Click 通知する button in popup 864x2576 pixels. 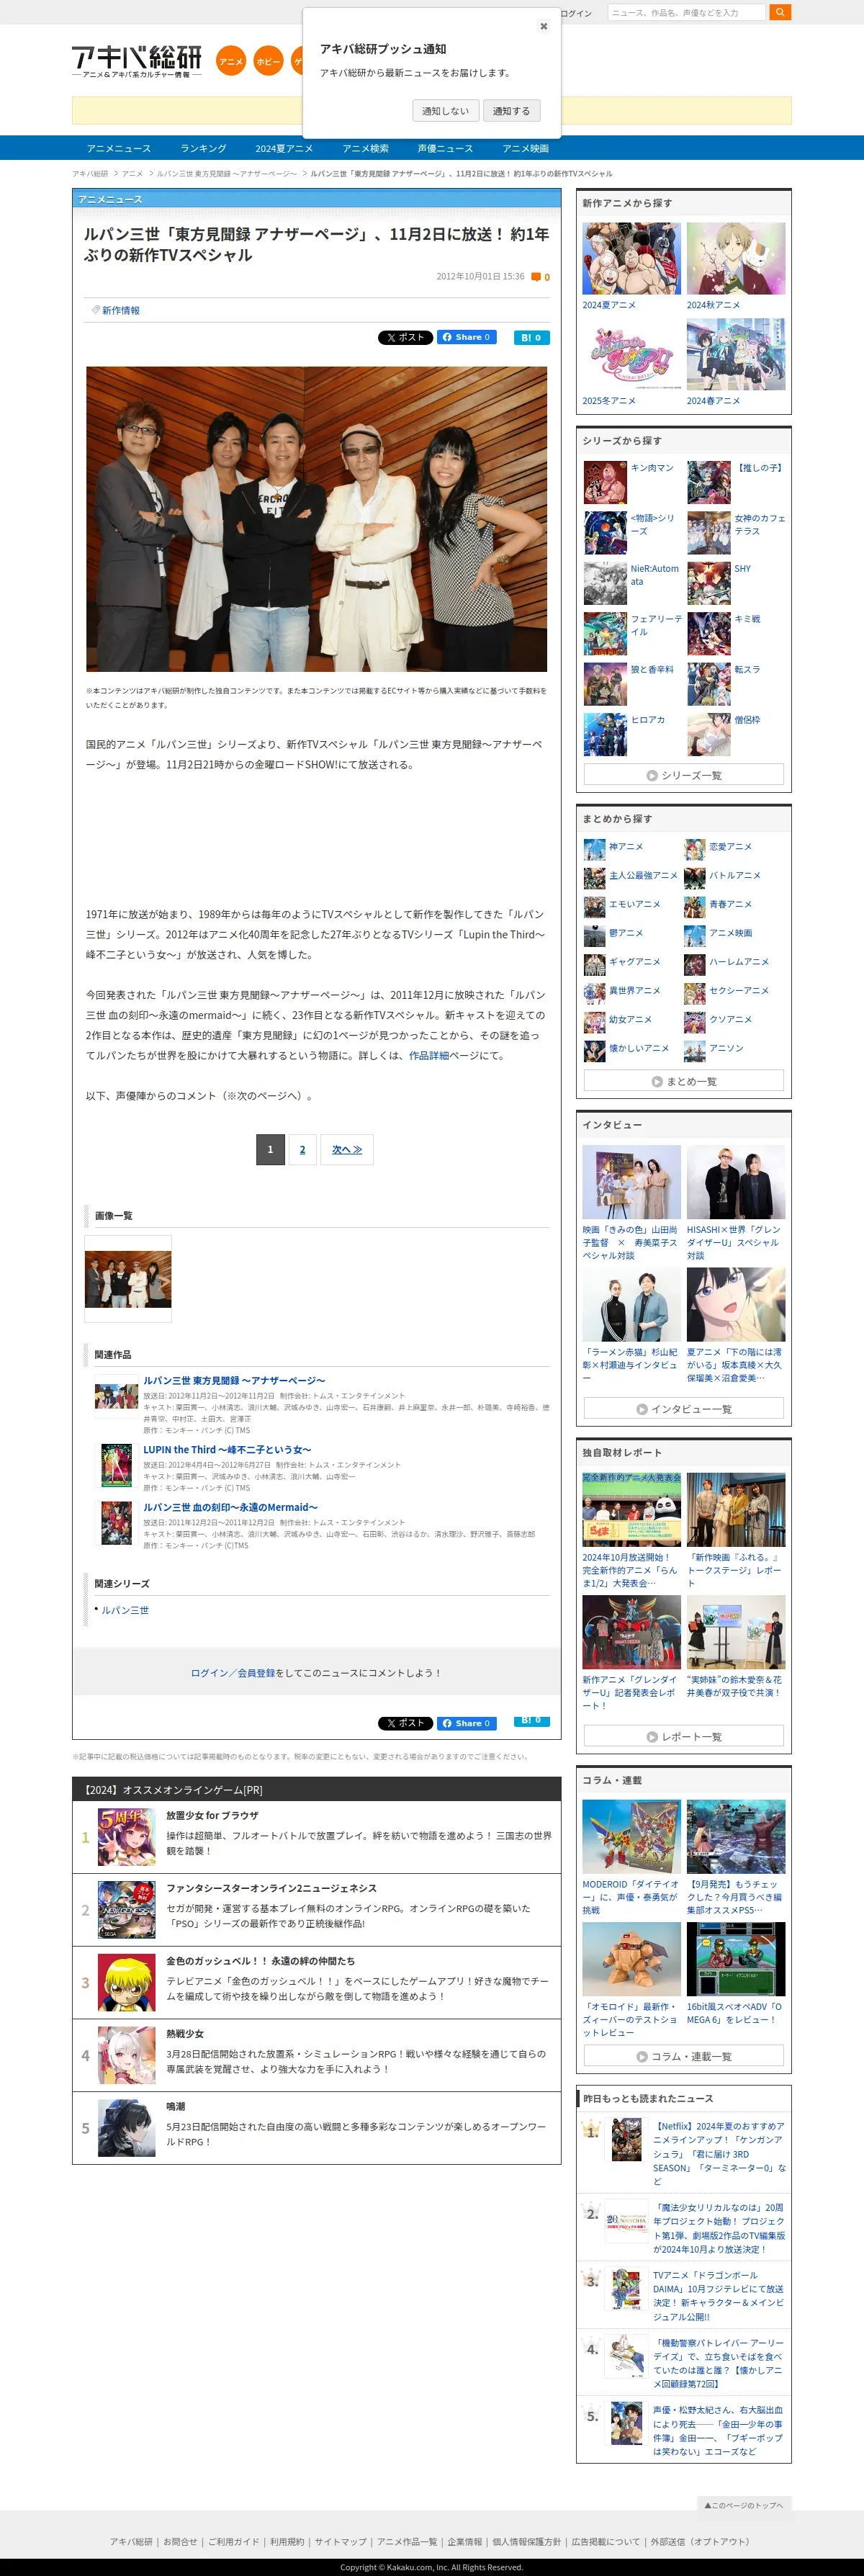(511, 111)
